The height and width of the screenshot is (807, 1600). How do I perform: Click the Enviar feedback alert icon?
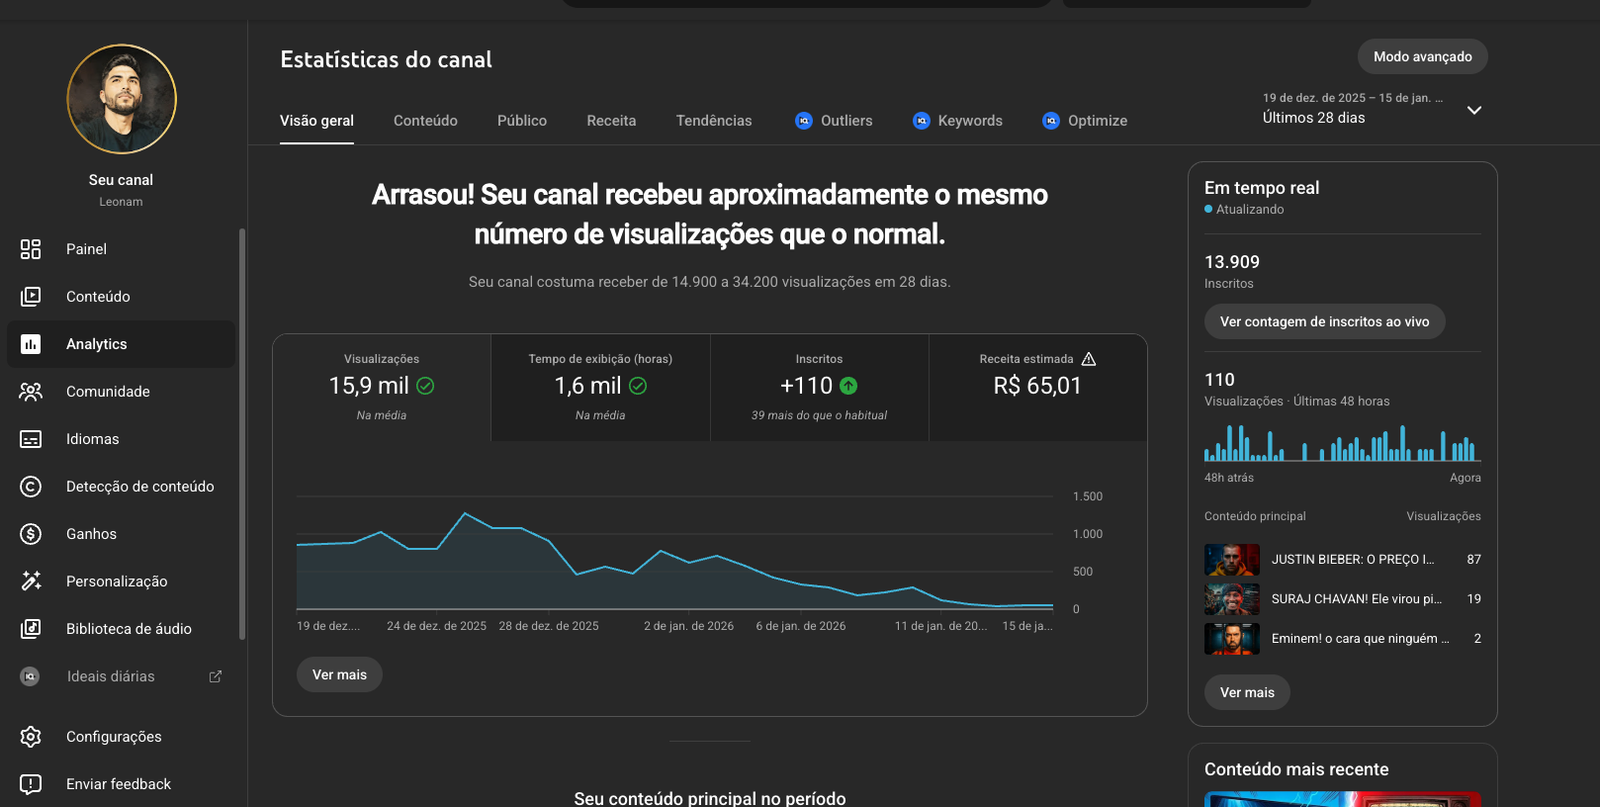pyautogui.click(x=31, y=784)
